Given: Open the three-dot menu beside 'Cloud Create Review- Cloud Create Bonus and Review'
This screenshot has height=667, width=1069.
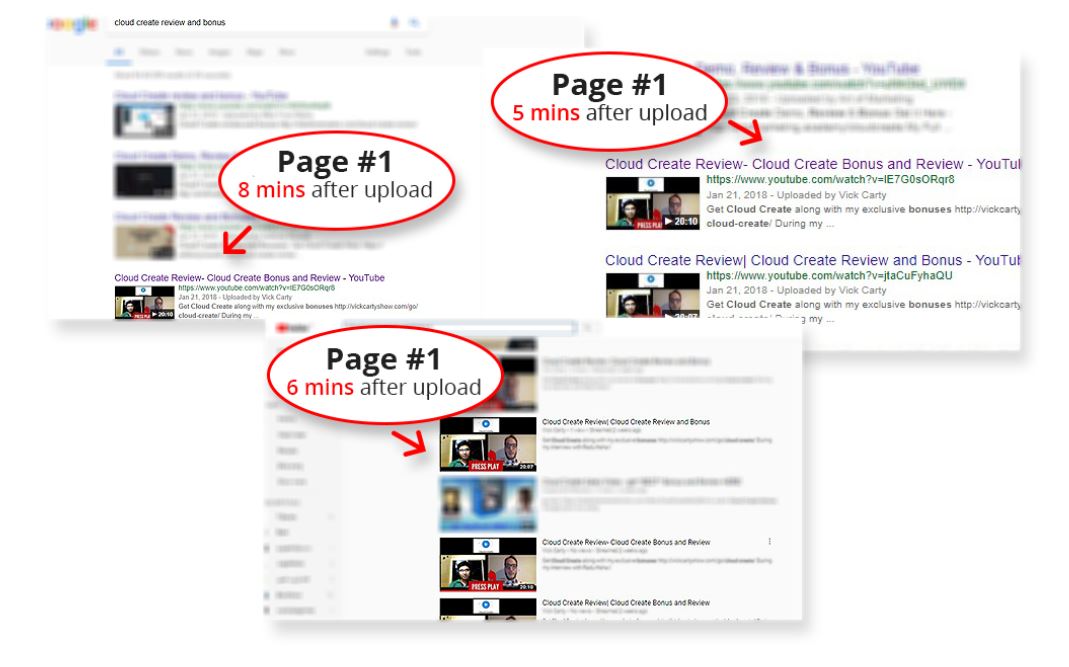Looking at the screenshot, I should click(770, 542).
